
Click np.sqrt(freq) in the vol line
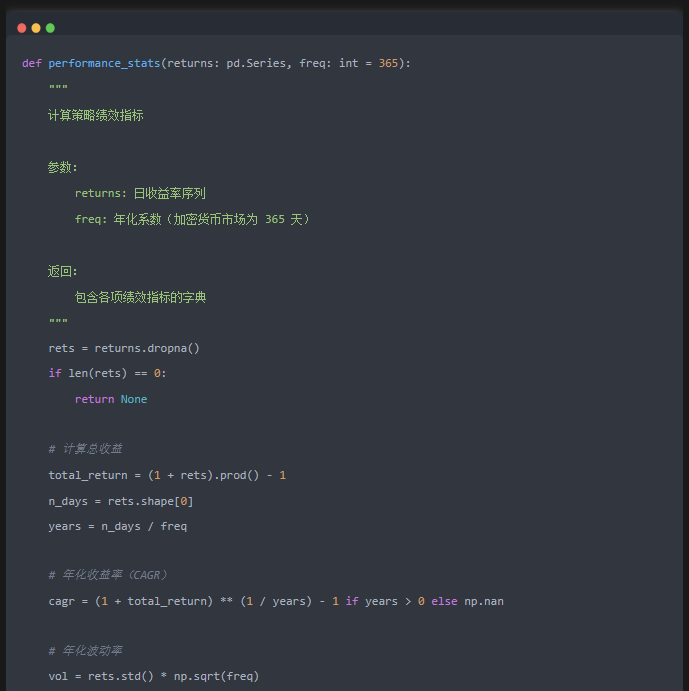point(216,676)
